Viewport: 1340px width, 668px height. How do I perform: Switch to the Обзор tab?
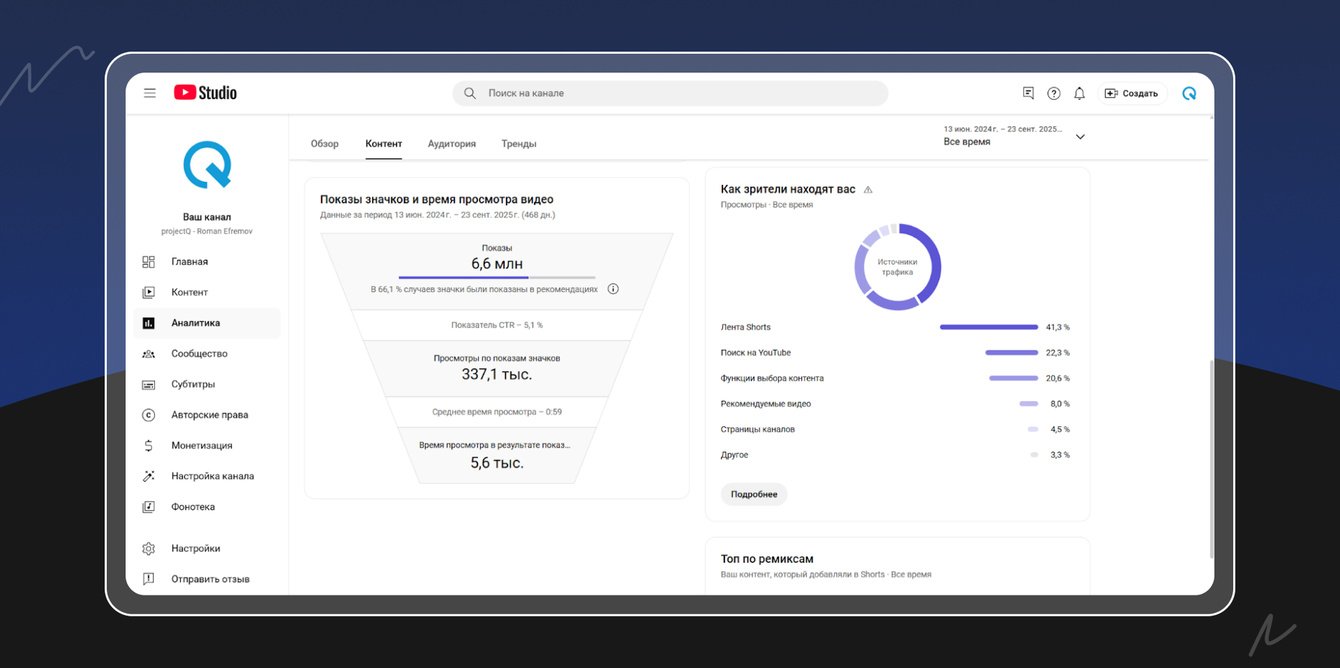[x=325, y=144]
